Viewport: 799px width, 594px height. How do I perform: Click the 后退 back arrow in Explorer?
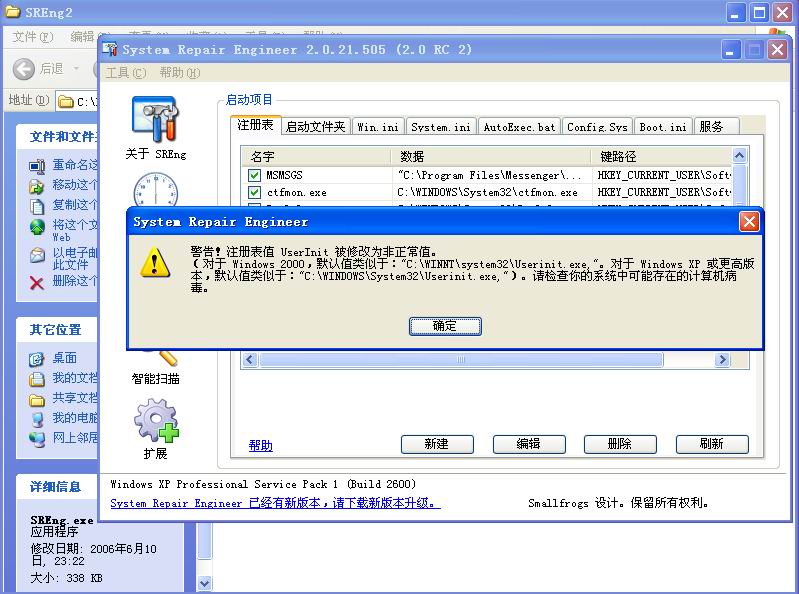click(x=23, y=69)
